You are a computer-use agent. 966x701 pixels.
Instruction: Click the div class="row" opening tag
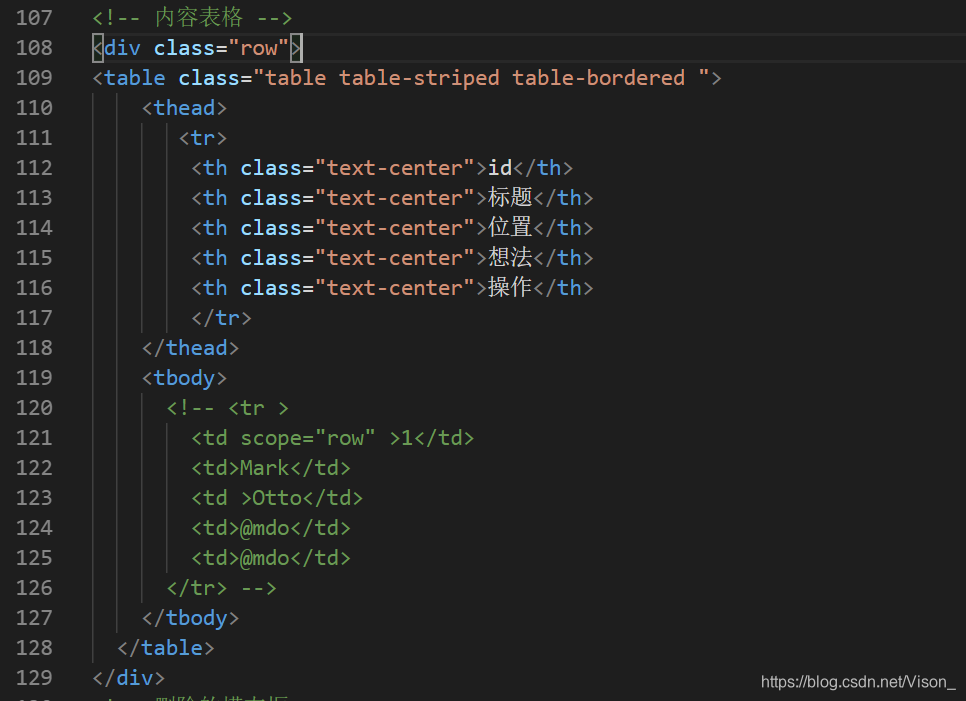point(197,48)
